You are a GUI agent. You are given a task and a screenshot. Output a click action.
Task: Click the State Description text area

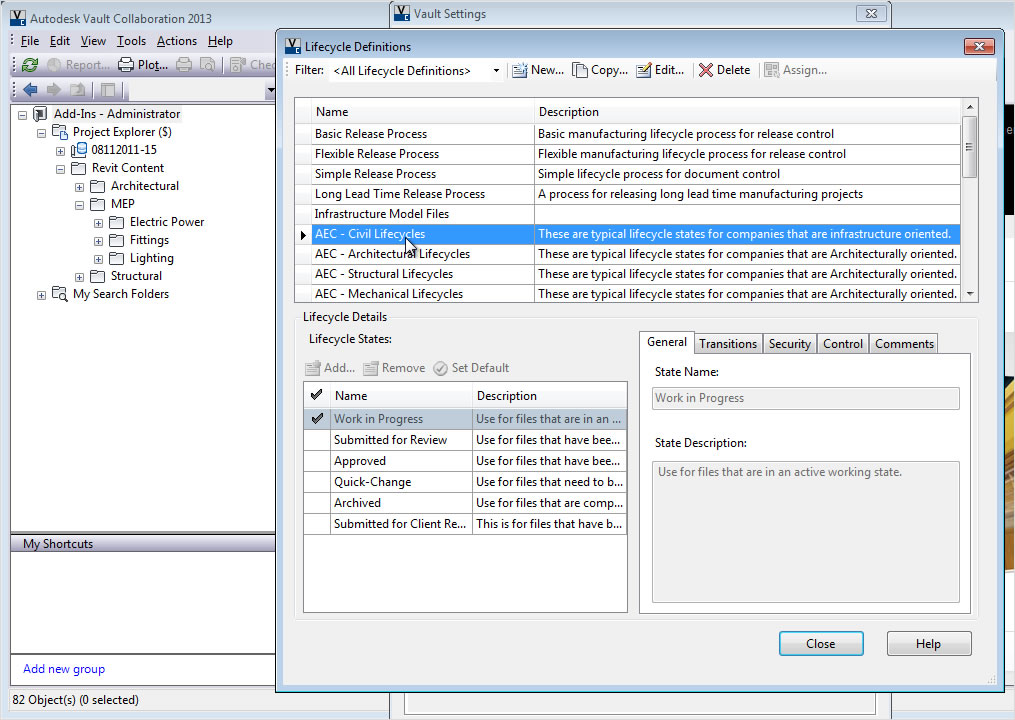tap(805, 532)
